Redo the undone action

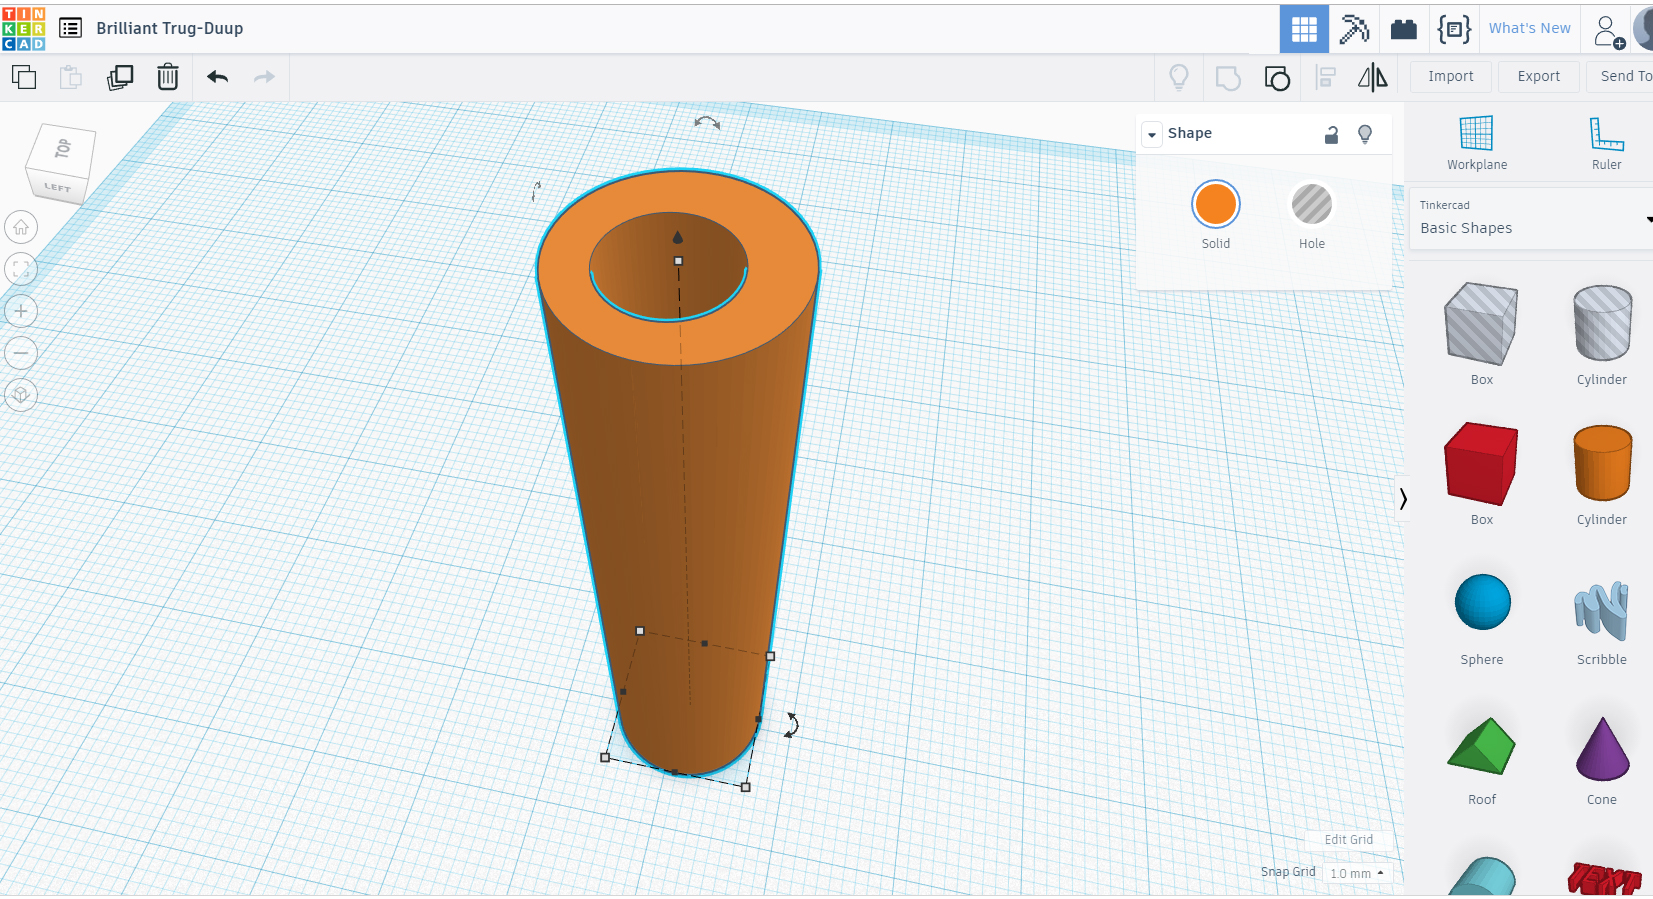pyautogui.click(x=264, y=77)
